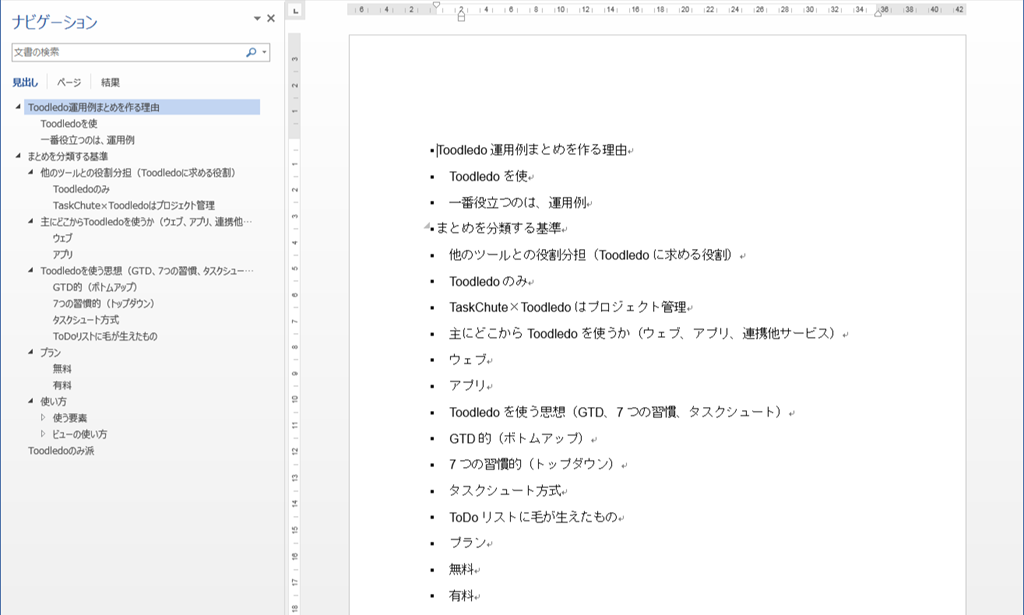Viewport: 1024px width, 615px height.
Task: Select 他のツールとの役割分担 heading in navigation
Action: 138,172
